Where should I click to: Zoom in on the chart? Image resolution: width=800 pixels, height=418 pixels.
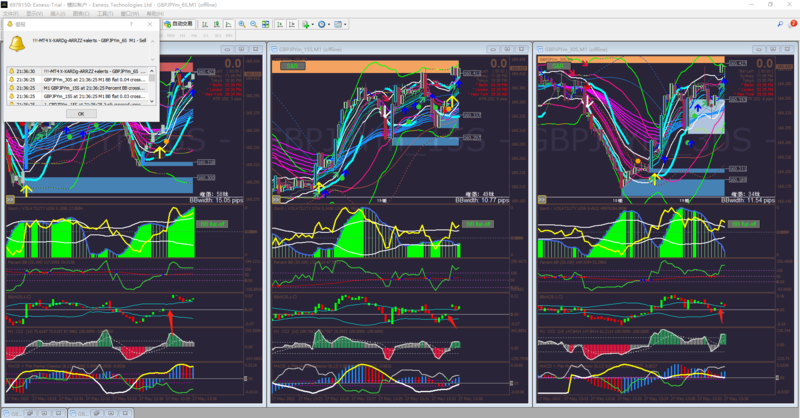[x=242, y=24]
